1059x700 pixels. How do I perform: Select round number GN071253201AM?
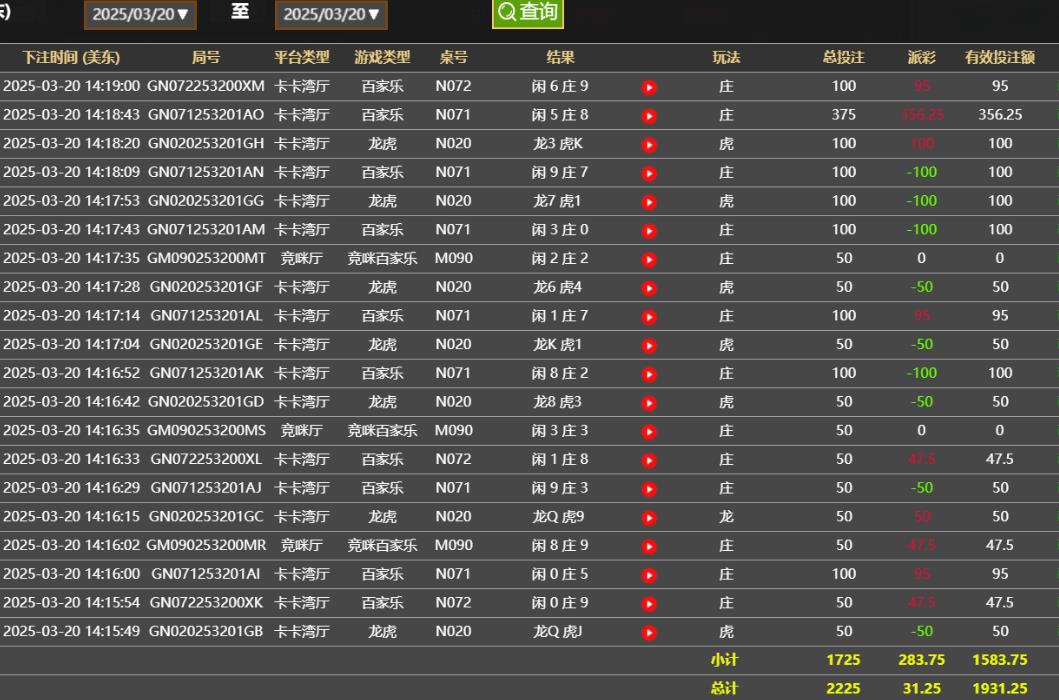point(206,230)
